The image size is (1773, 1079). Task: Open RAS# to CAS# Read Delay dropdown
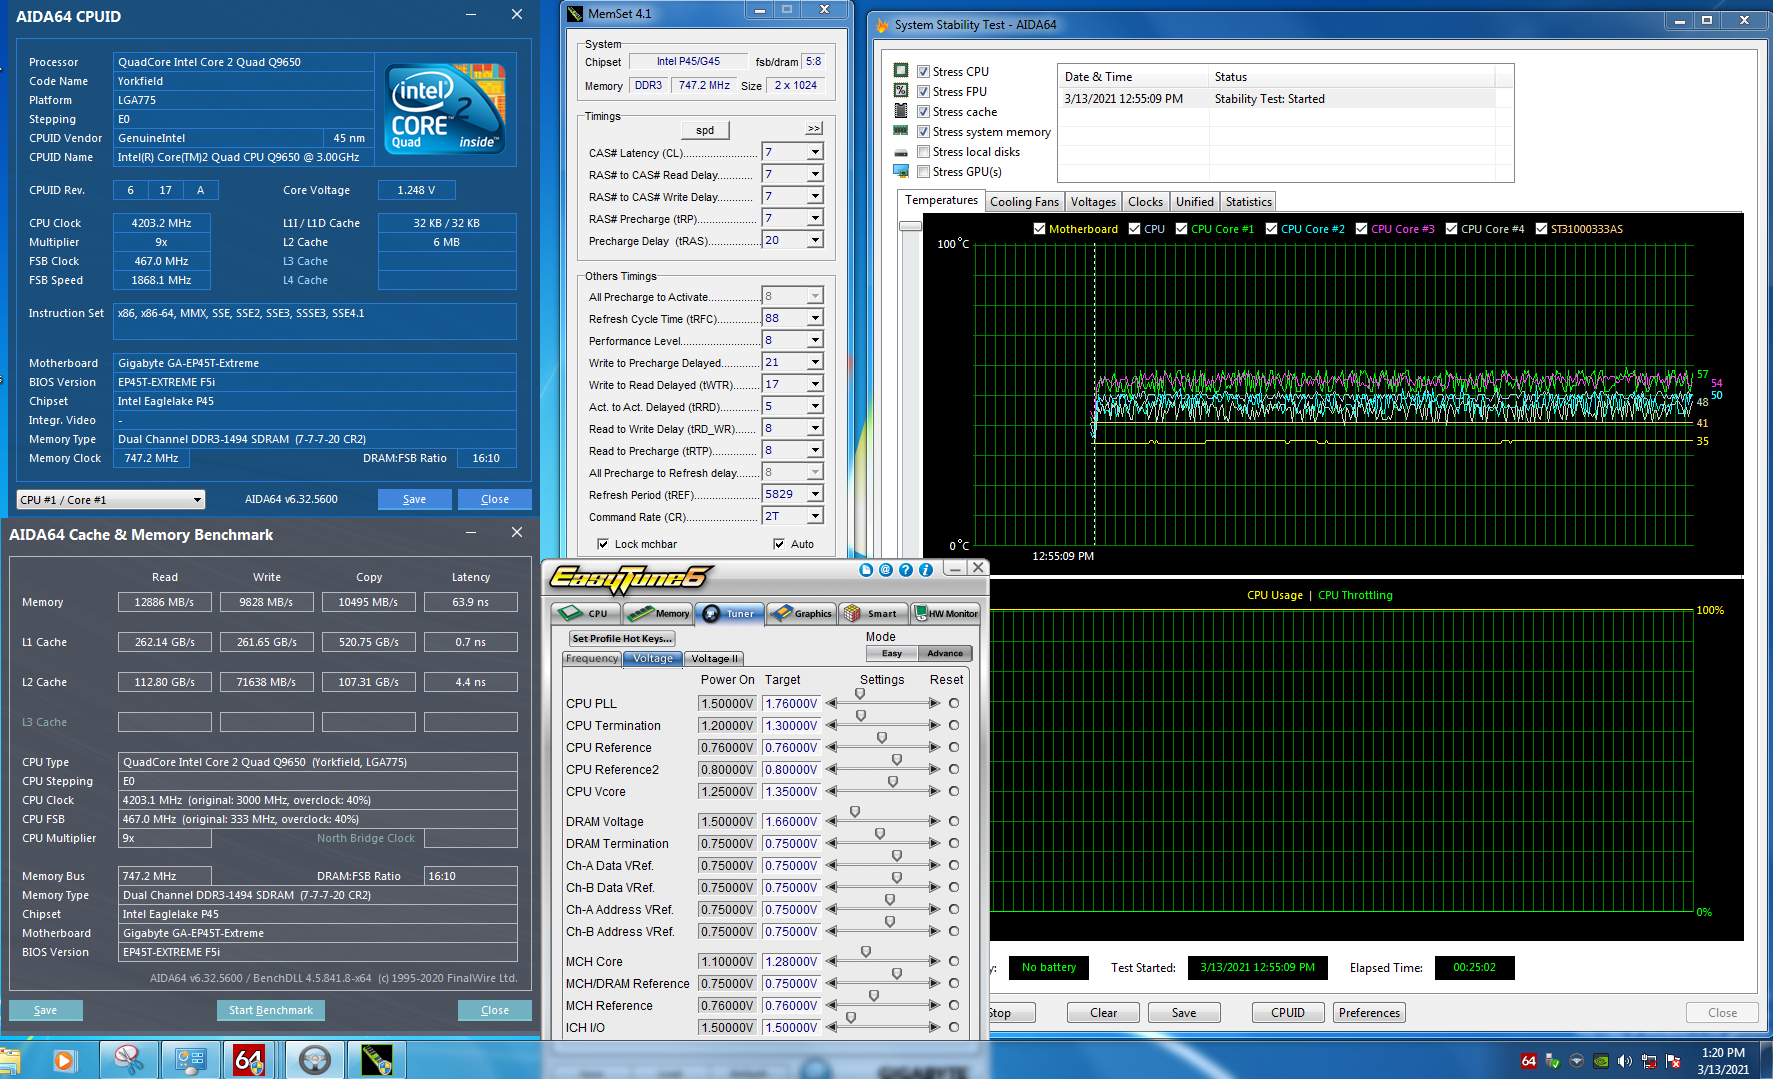coord(815,174)
